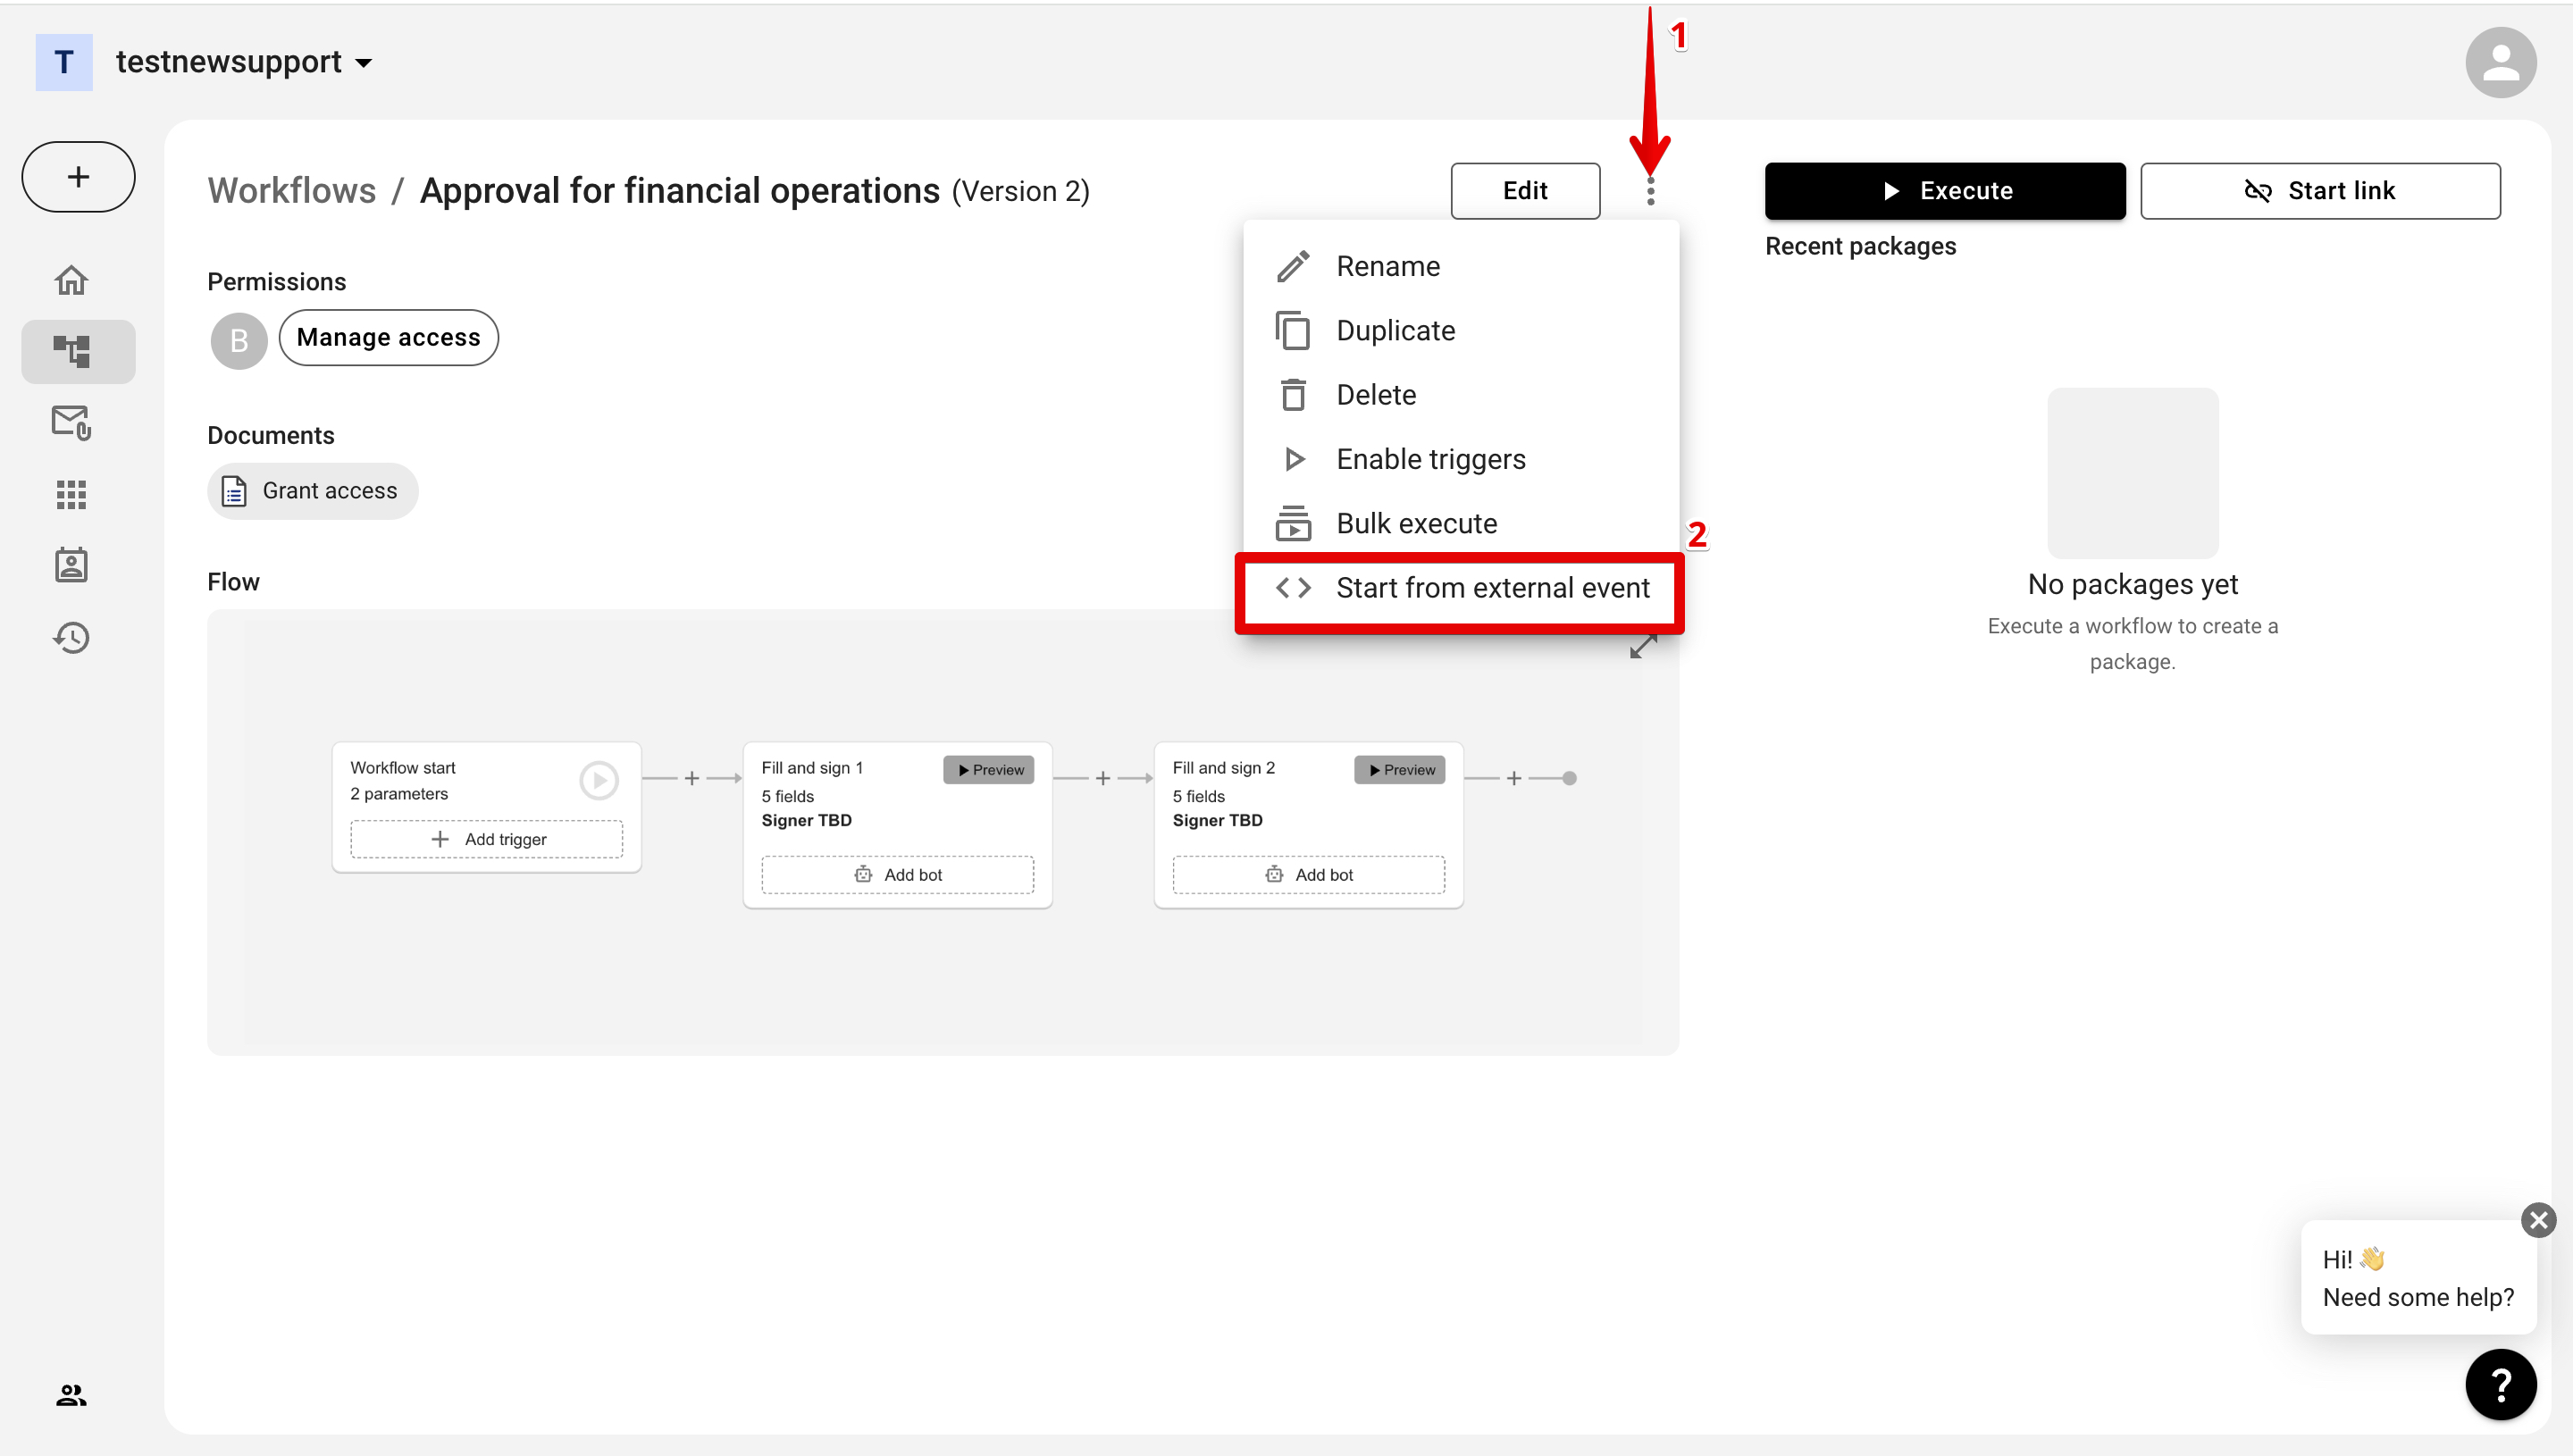Open the apps grid sidebar icon
Screen dimensions: 2573x1456
coord(71,494)
